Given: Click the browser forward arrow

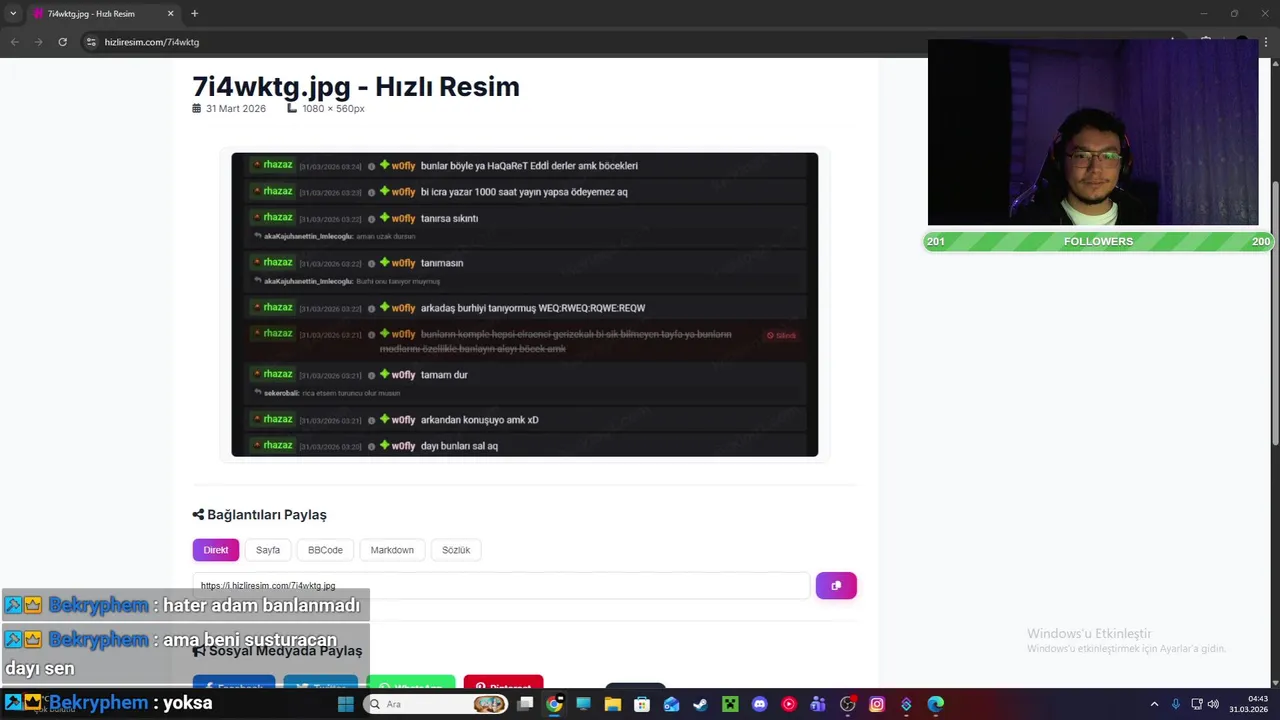Looking at the screenshot, I should point(38,42).
